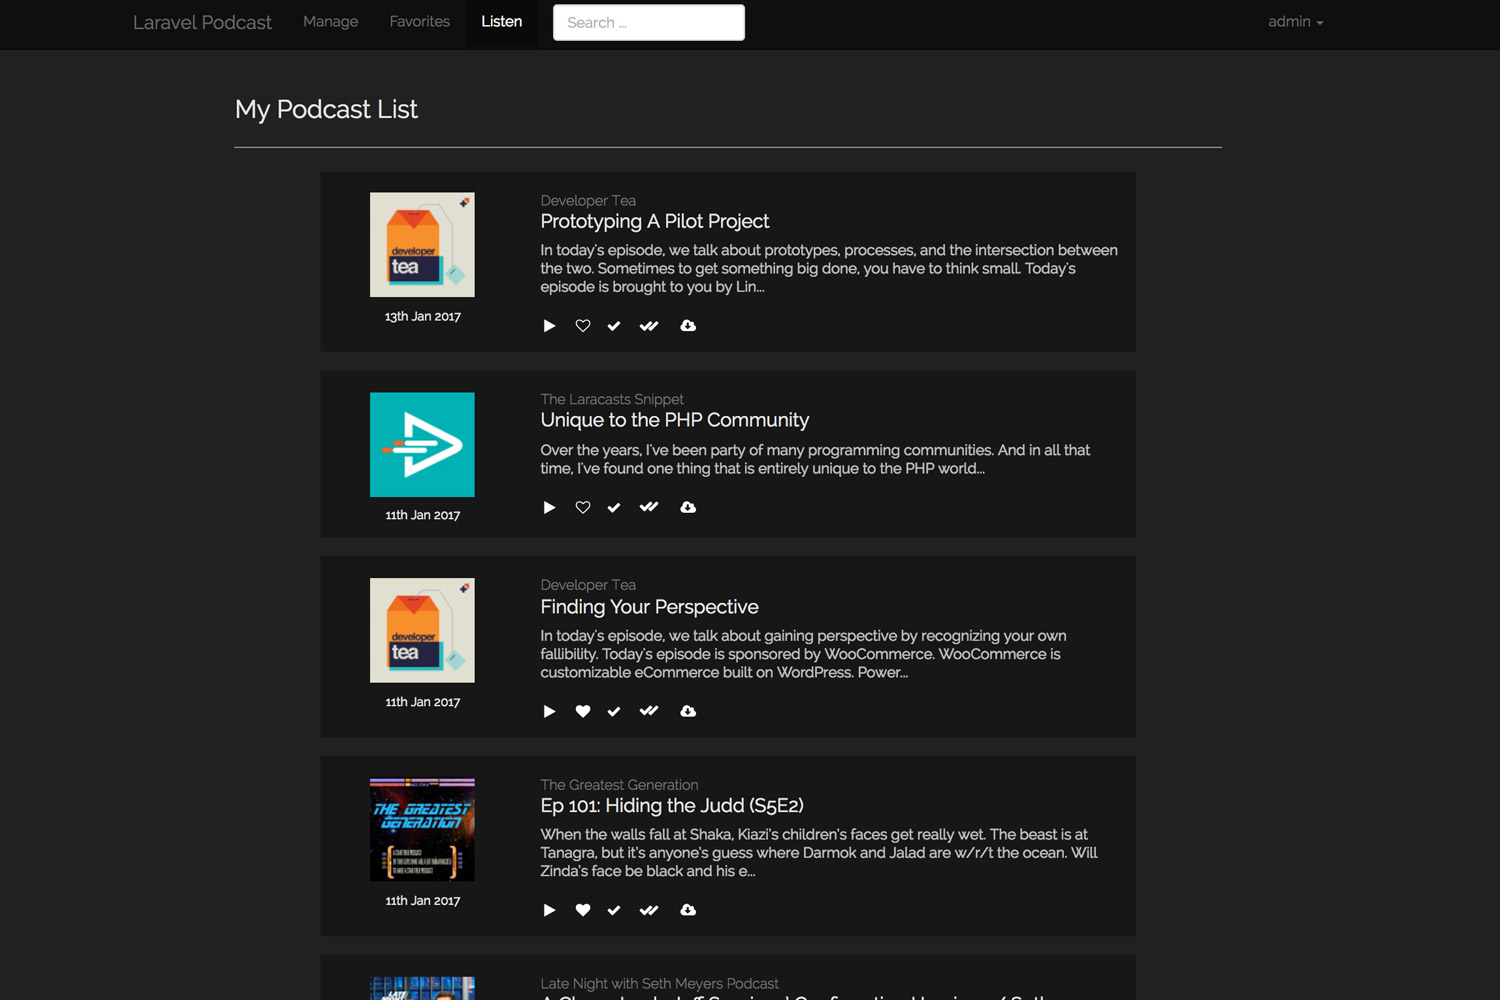Open Finding Your Perspective title link

650,607
